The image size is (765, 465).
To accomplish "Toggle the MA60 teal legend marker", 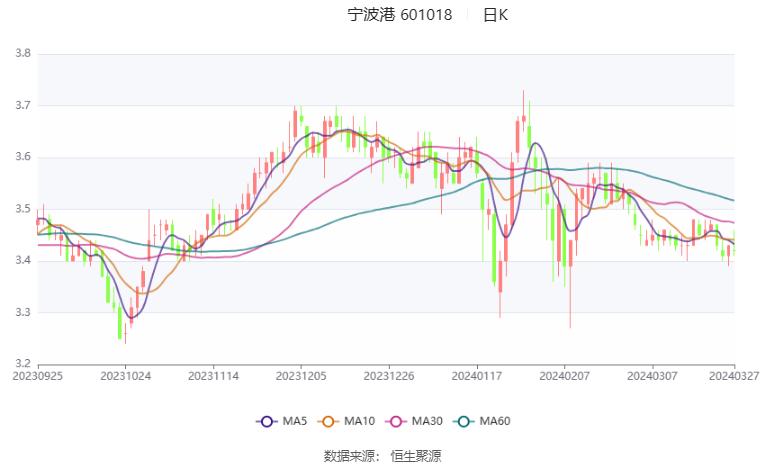I will tap(464, 422).
